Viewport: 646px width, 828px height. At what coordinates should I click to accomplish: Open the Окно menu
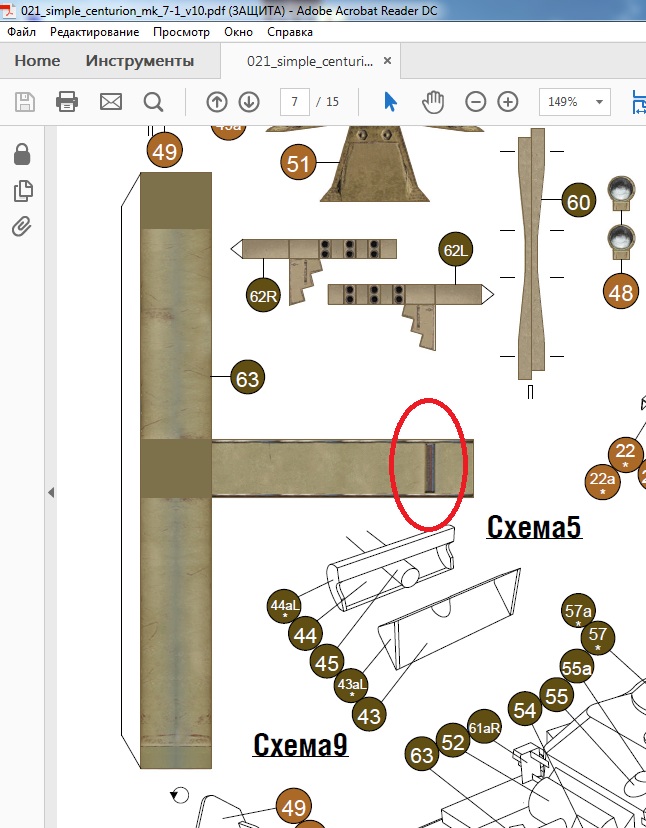click(x=238, y=32)
